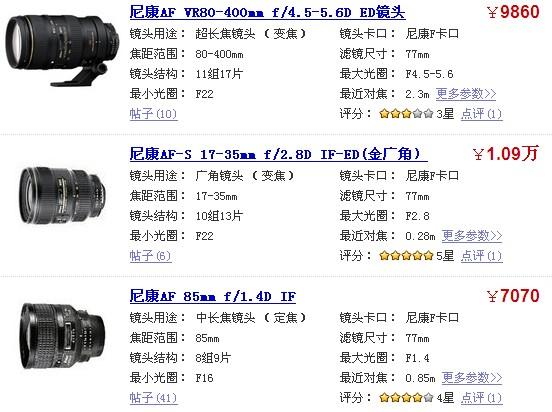Click 点评(1) next to the 3星 rating
The width and height of the screenshot is (552, 412).
482,114
